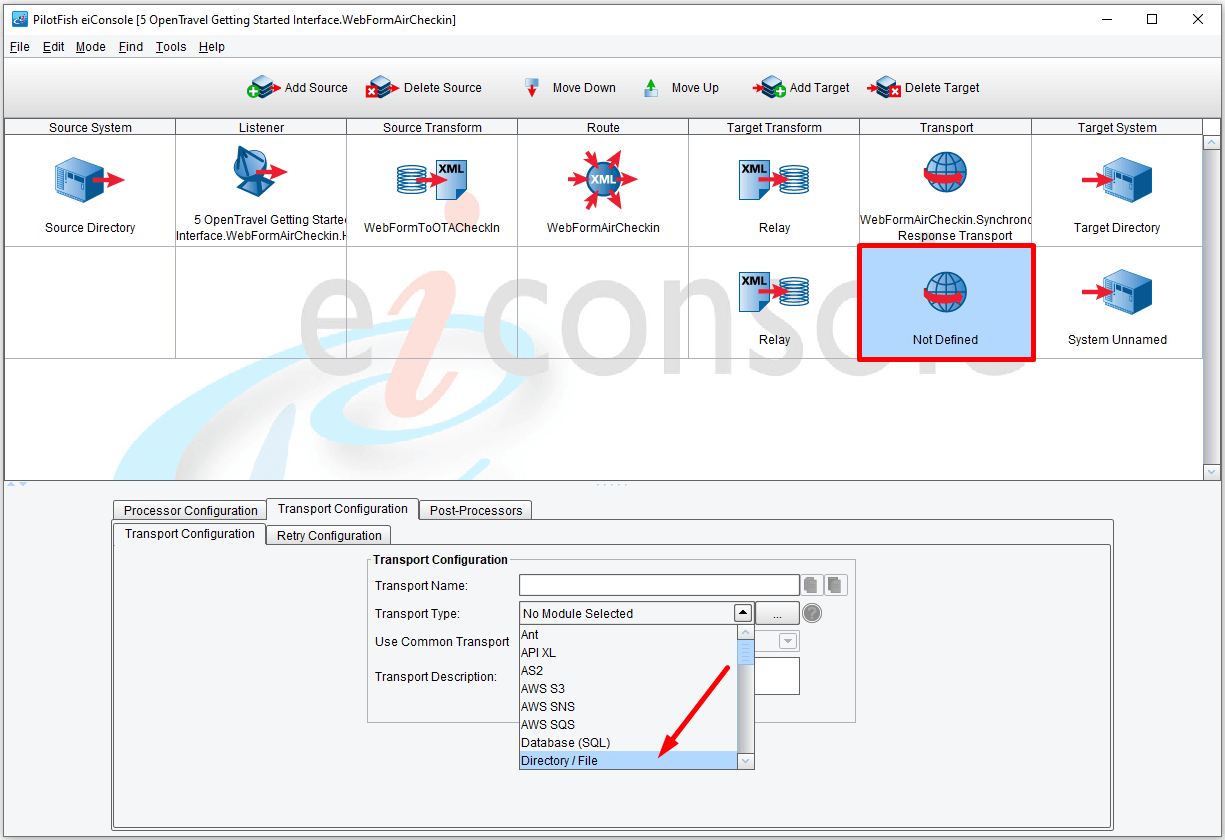Select the Source Directory system icon

[89, 180]
